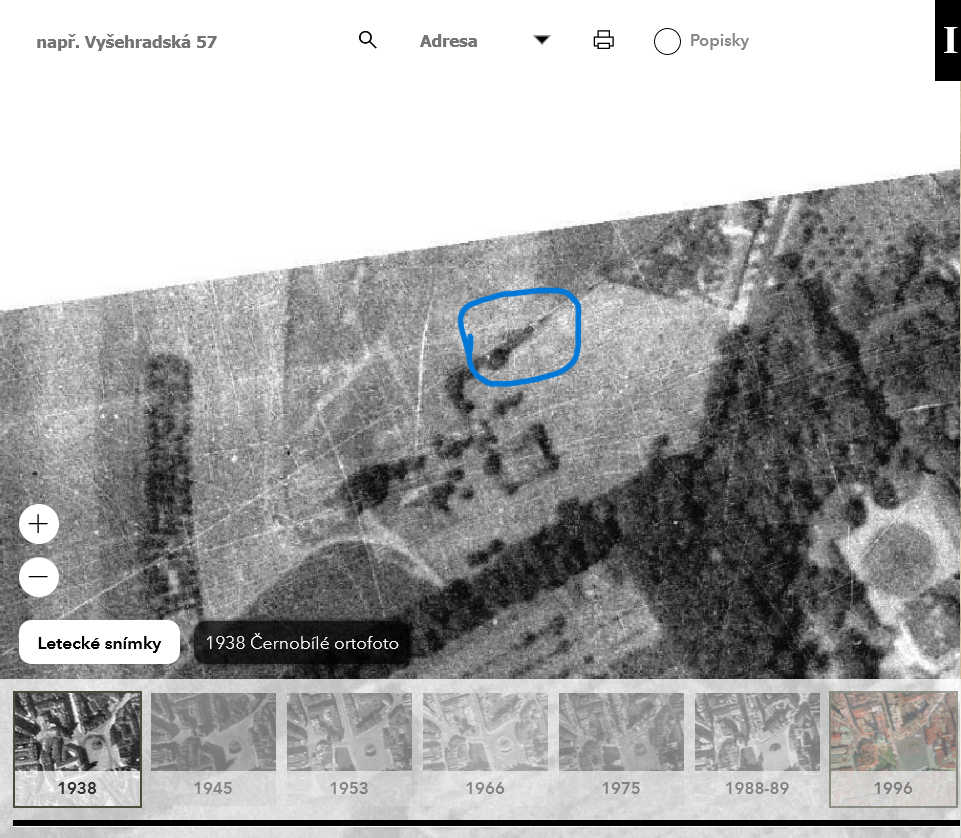Toggle the Popisky labels radio button
The width and height of the screenshot is (961, 838).
coord(667,41)
